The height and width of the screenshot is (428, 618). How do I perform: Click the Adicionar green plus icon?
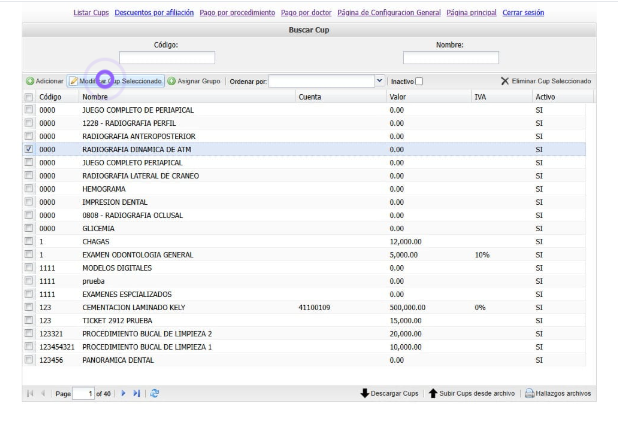click(x=30, y=80)
